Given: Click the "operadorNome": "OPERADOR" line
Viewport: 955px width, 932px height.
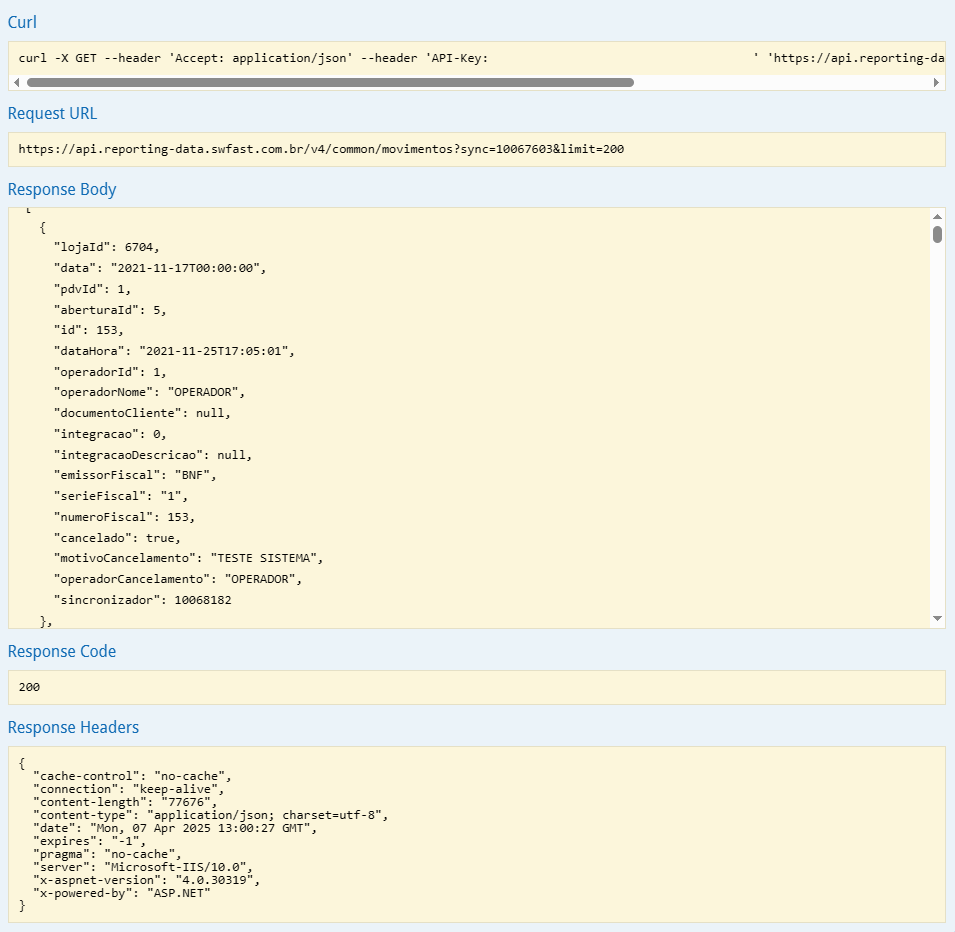Looking at the screenshot, I should tap(149, 392).
